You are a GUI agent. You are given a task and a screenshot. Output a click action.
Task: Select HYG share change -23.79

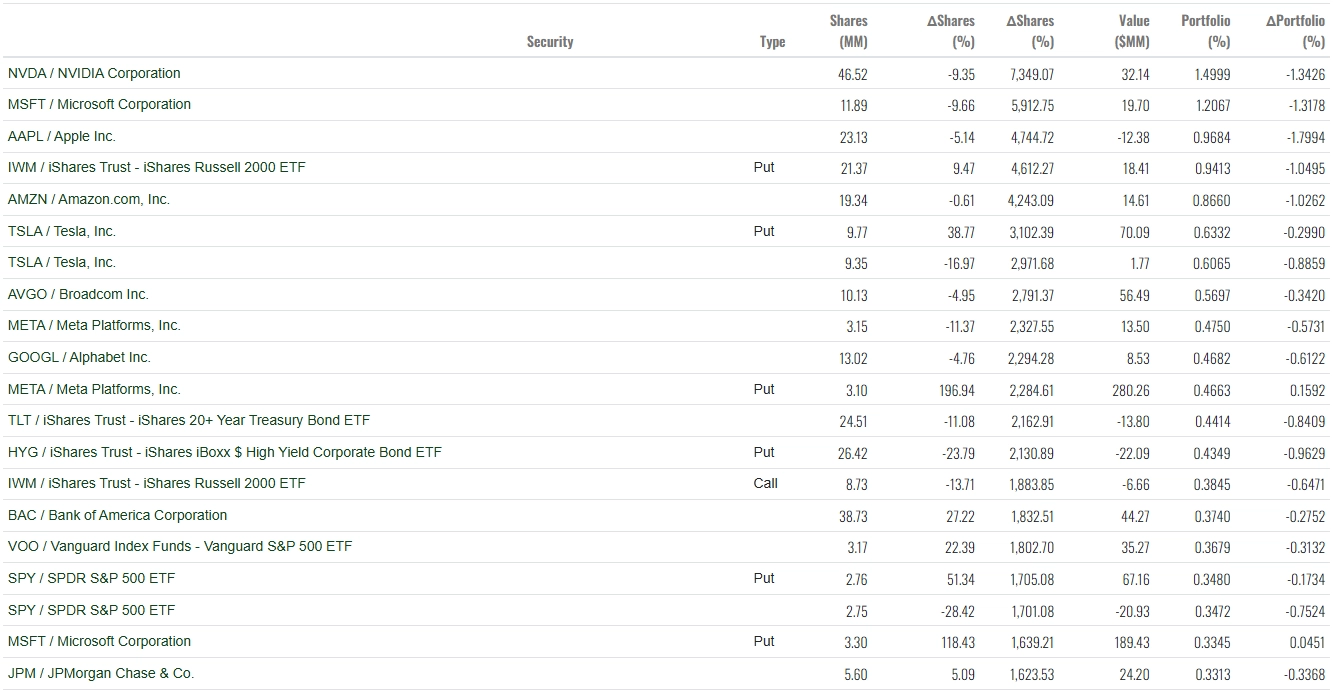[x=958, y=453]
